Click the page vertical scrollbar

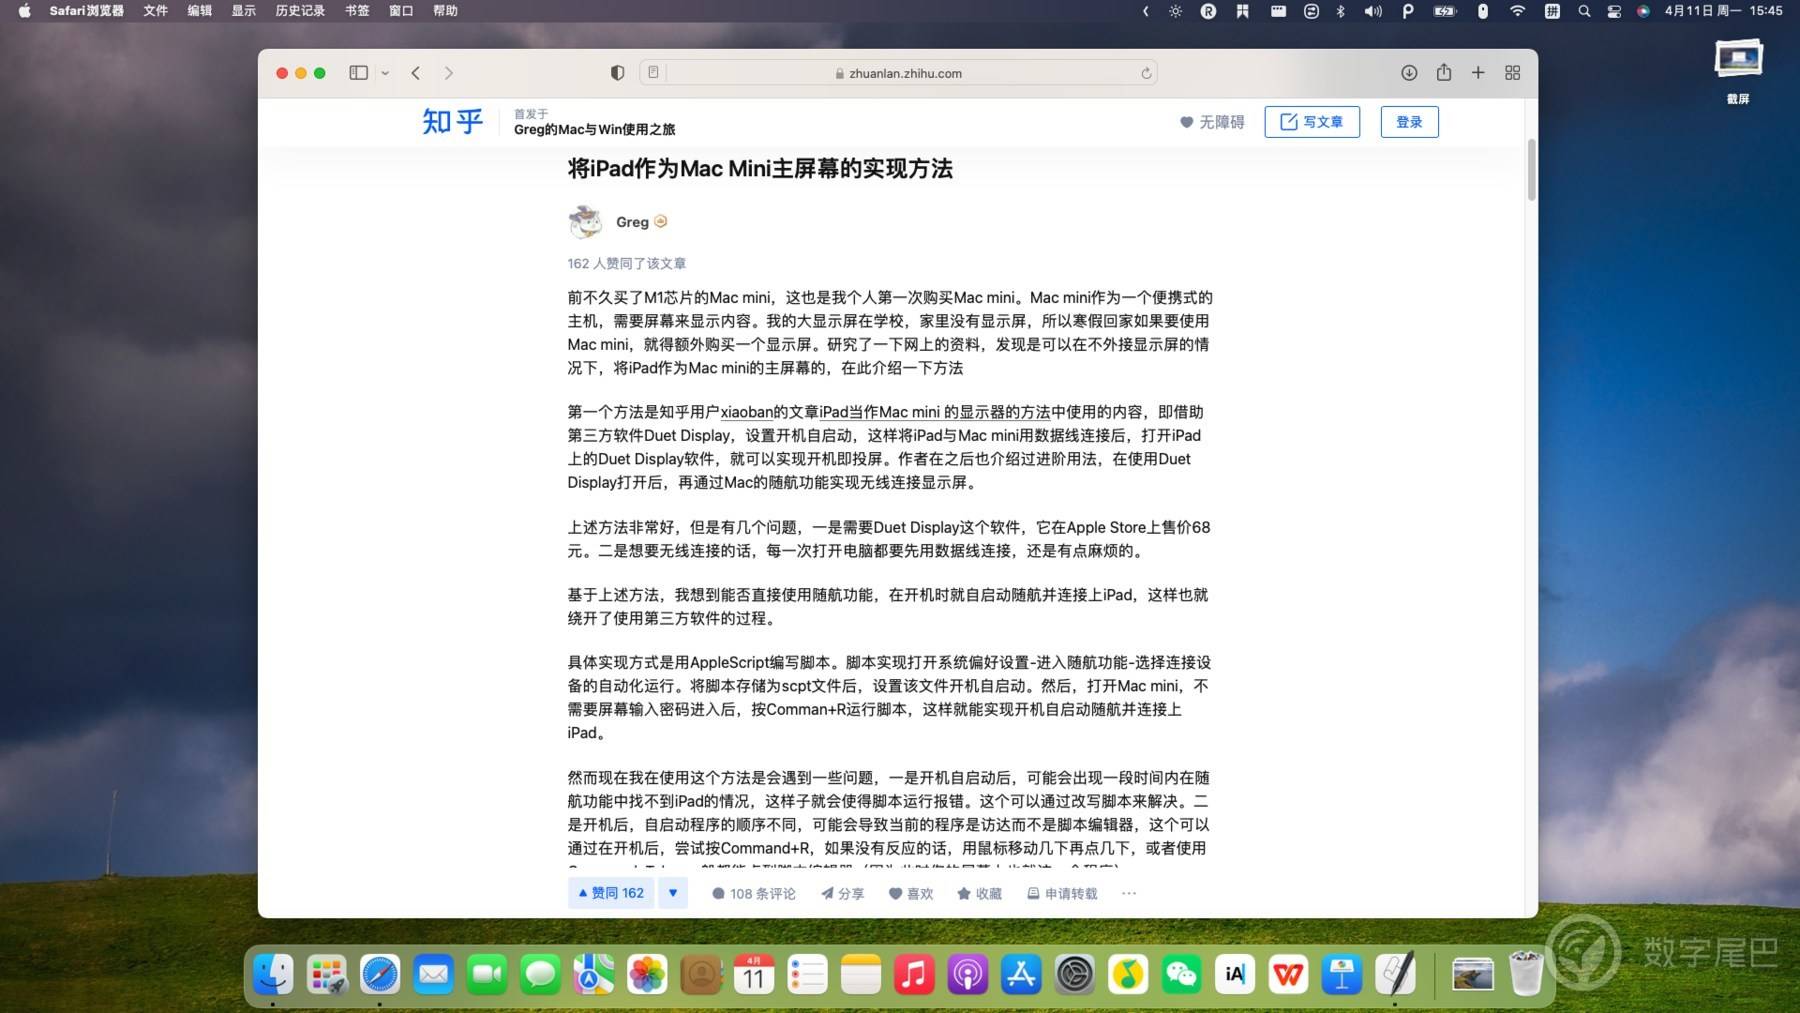coord(1531,170)
